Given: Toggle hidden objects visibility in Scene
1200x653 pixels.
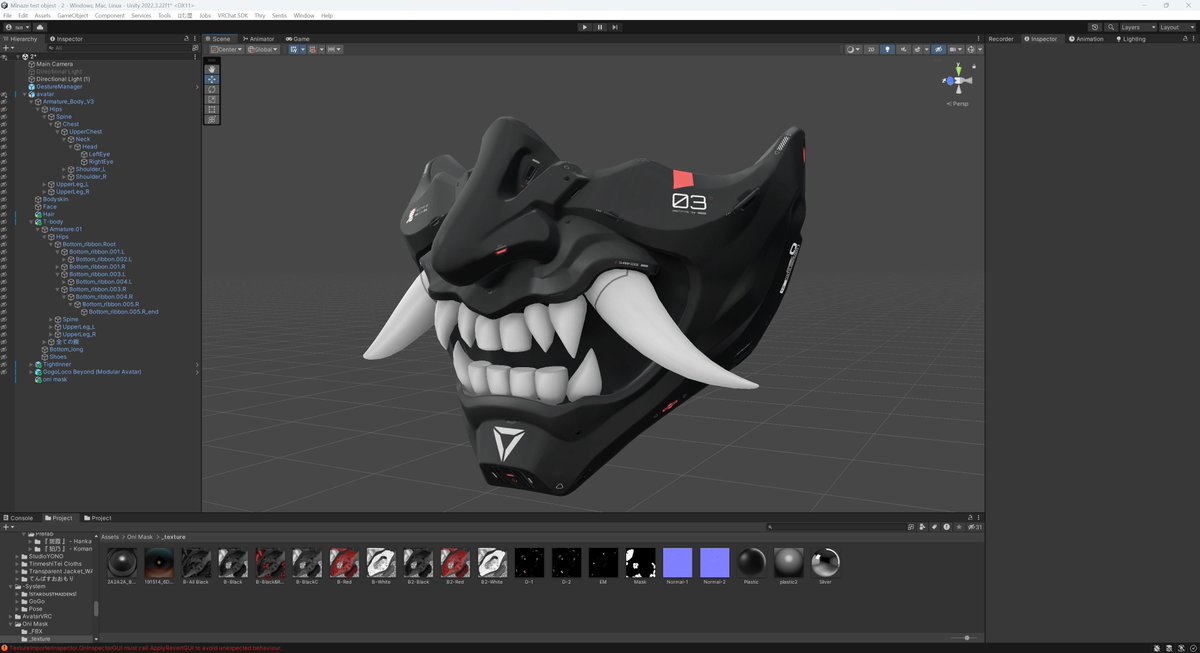Looking at the screenshot, I should (x=938, y=49).
